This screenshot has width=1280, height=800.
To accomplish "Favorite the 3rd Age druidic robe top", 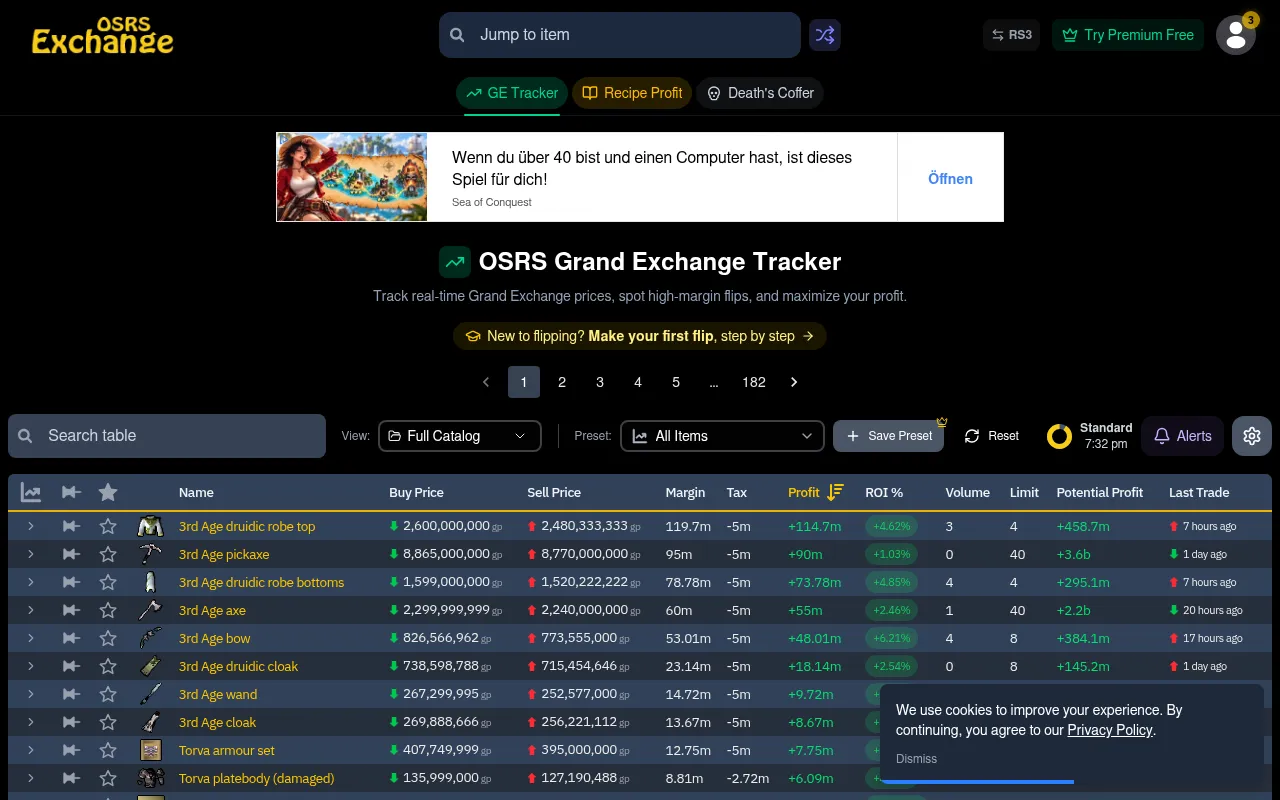I will point(108,526).
